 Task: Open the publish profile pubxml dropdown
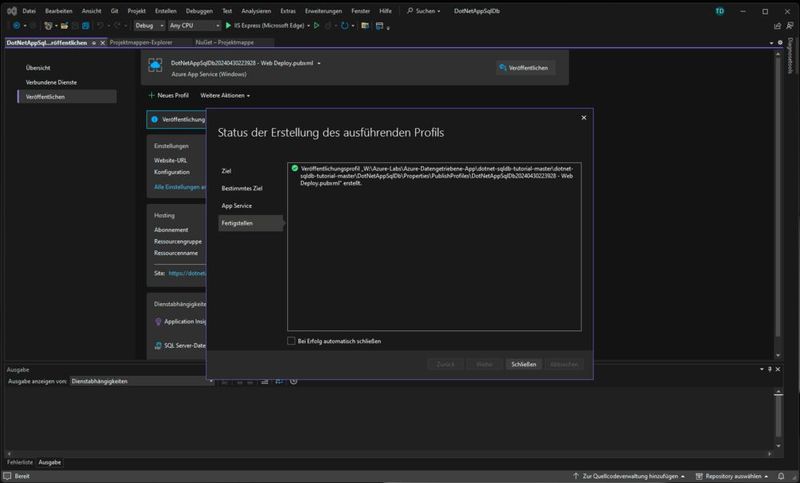pyautogui.click(x=319, y=63)
